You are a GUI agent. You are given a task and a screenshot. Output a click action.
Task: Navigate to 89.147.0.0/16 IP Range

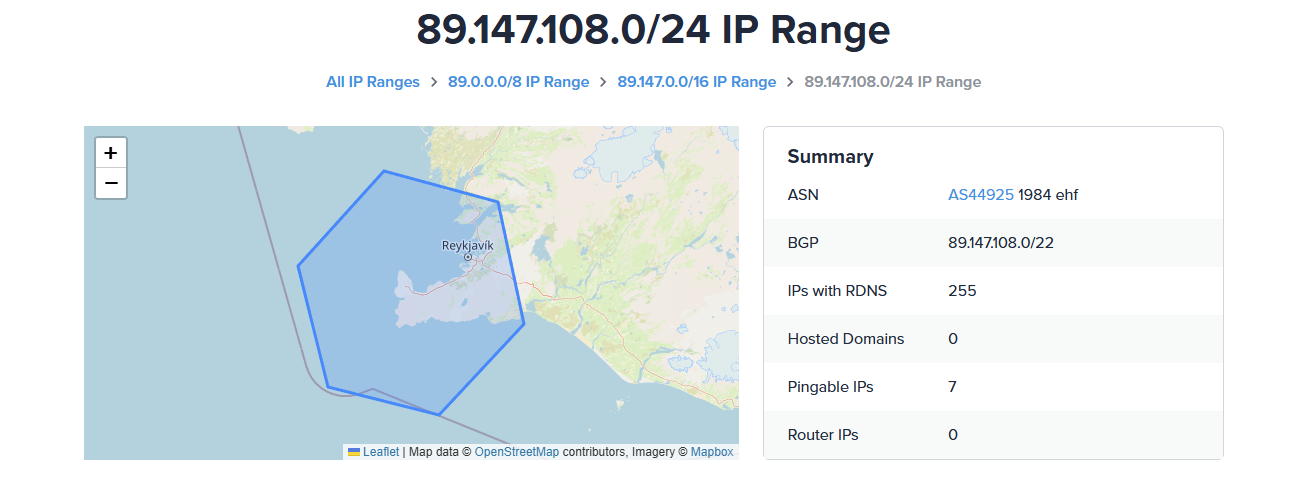pos(696,82)
